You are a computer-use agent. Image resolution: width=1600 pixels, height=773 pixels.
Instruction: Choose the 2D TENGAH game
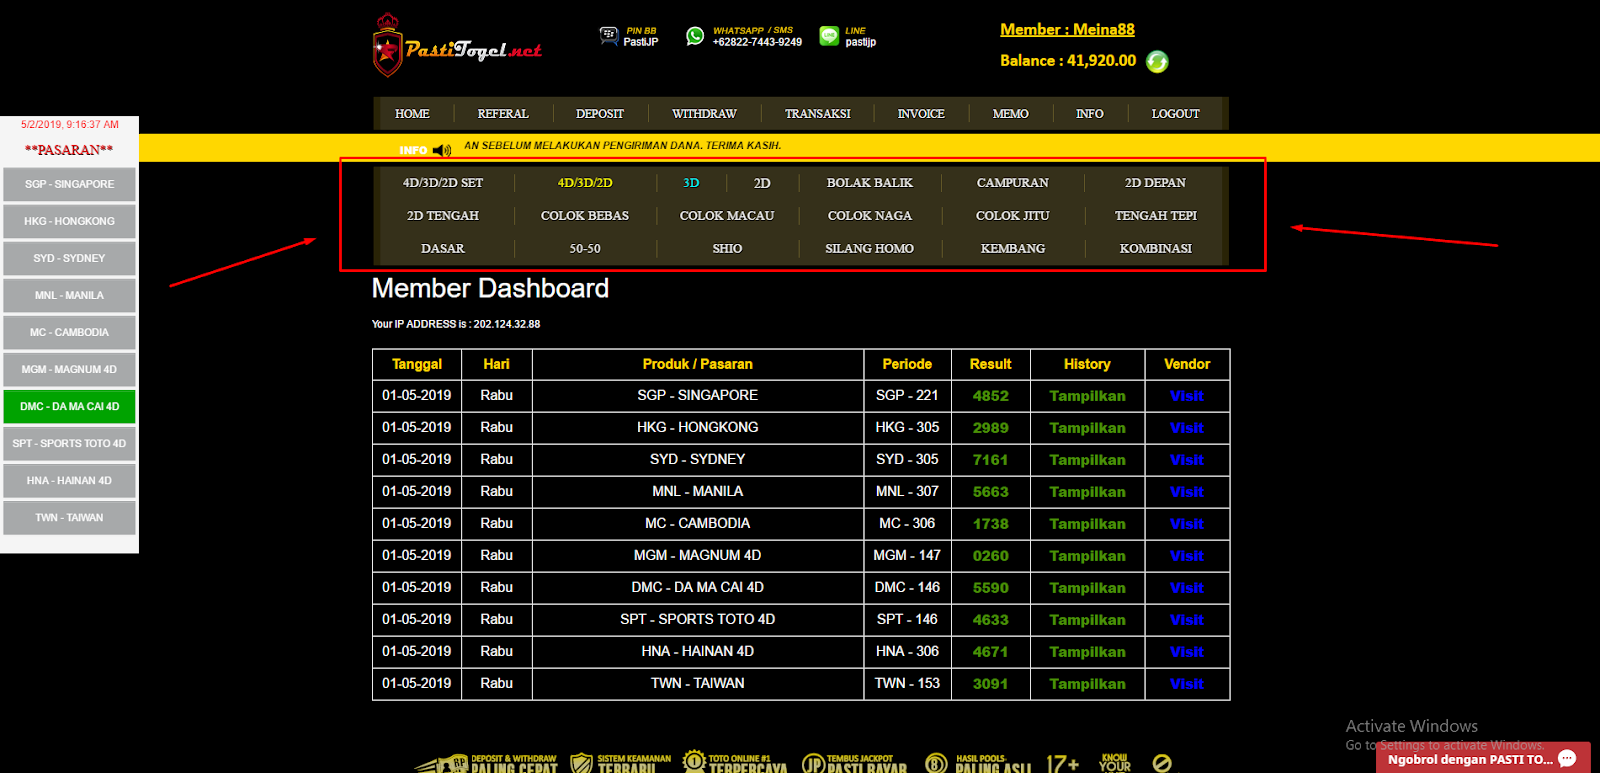click(443, 216)
